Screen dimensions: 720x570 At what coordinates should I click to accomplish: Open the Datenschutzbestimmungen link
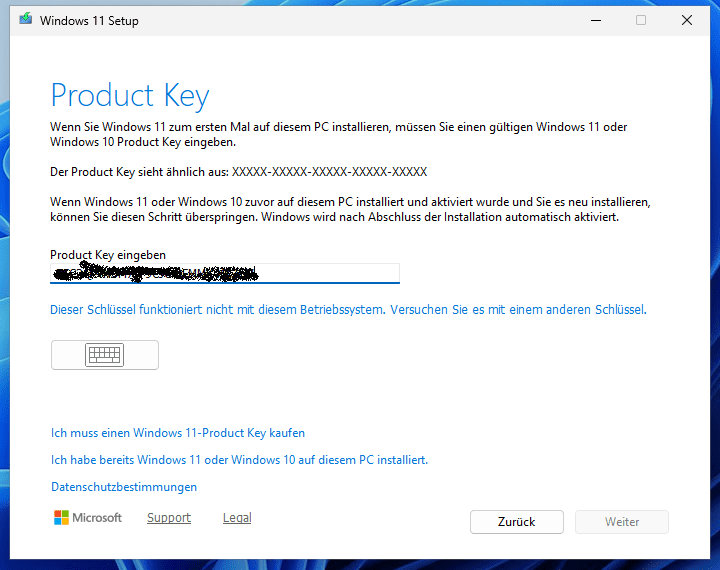pos(124,487)
